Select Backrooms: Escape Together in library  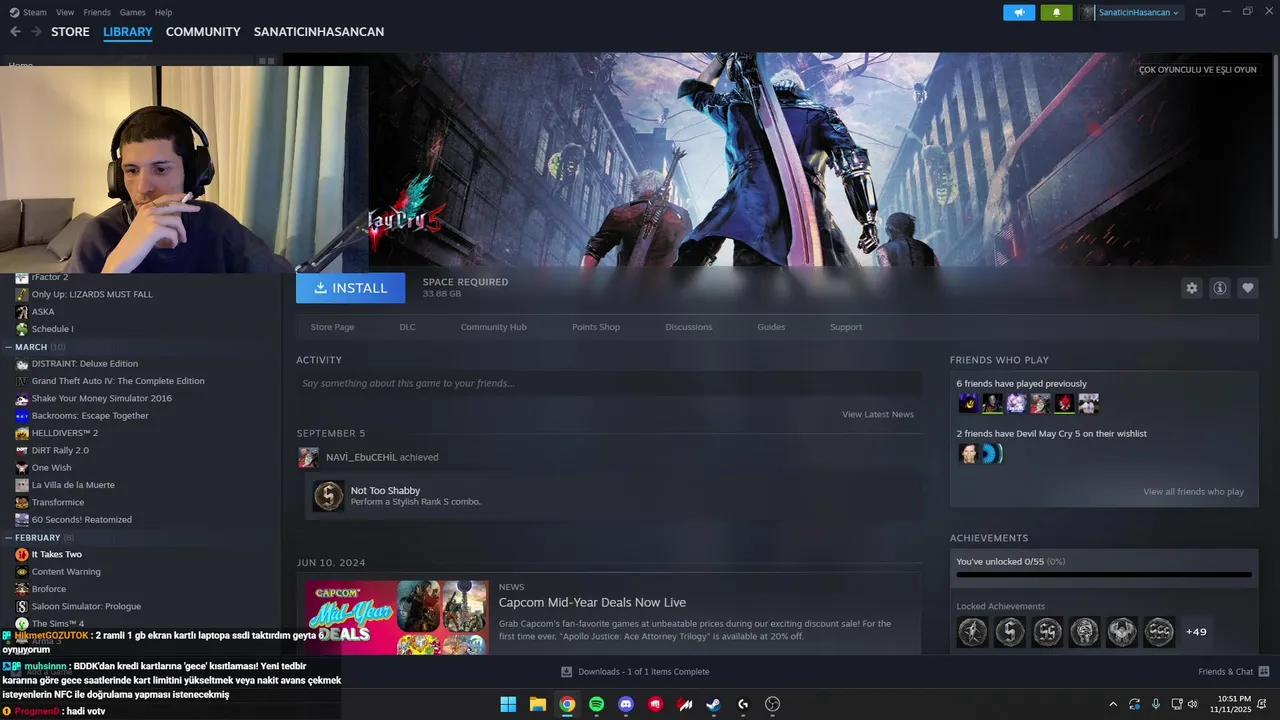tap(90, 416)
